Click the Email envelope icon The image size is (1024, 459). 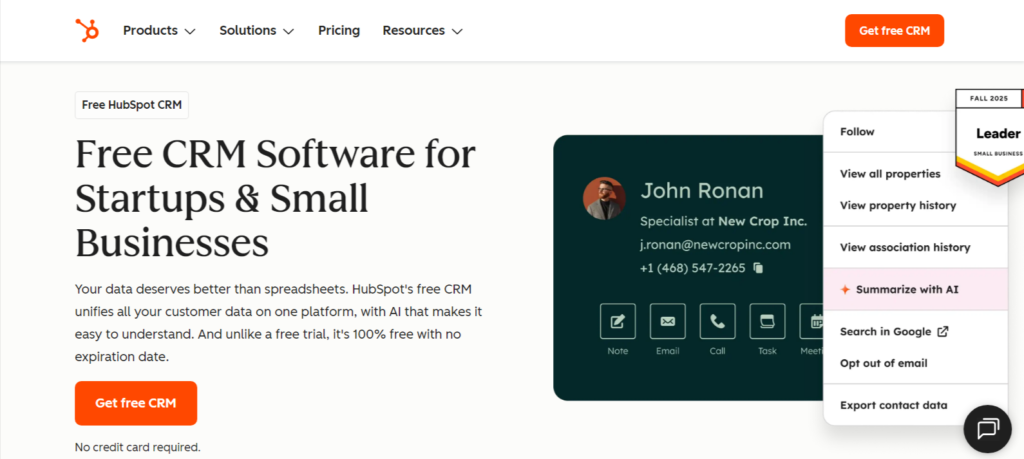(x=667, y=321)
